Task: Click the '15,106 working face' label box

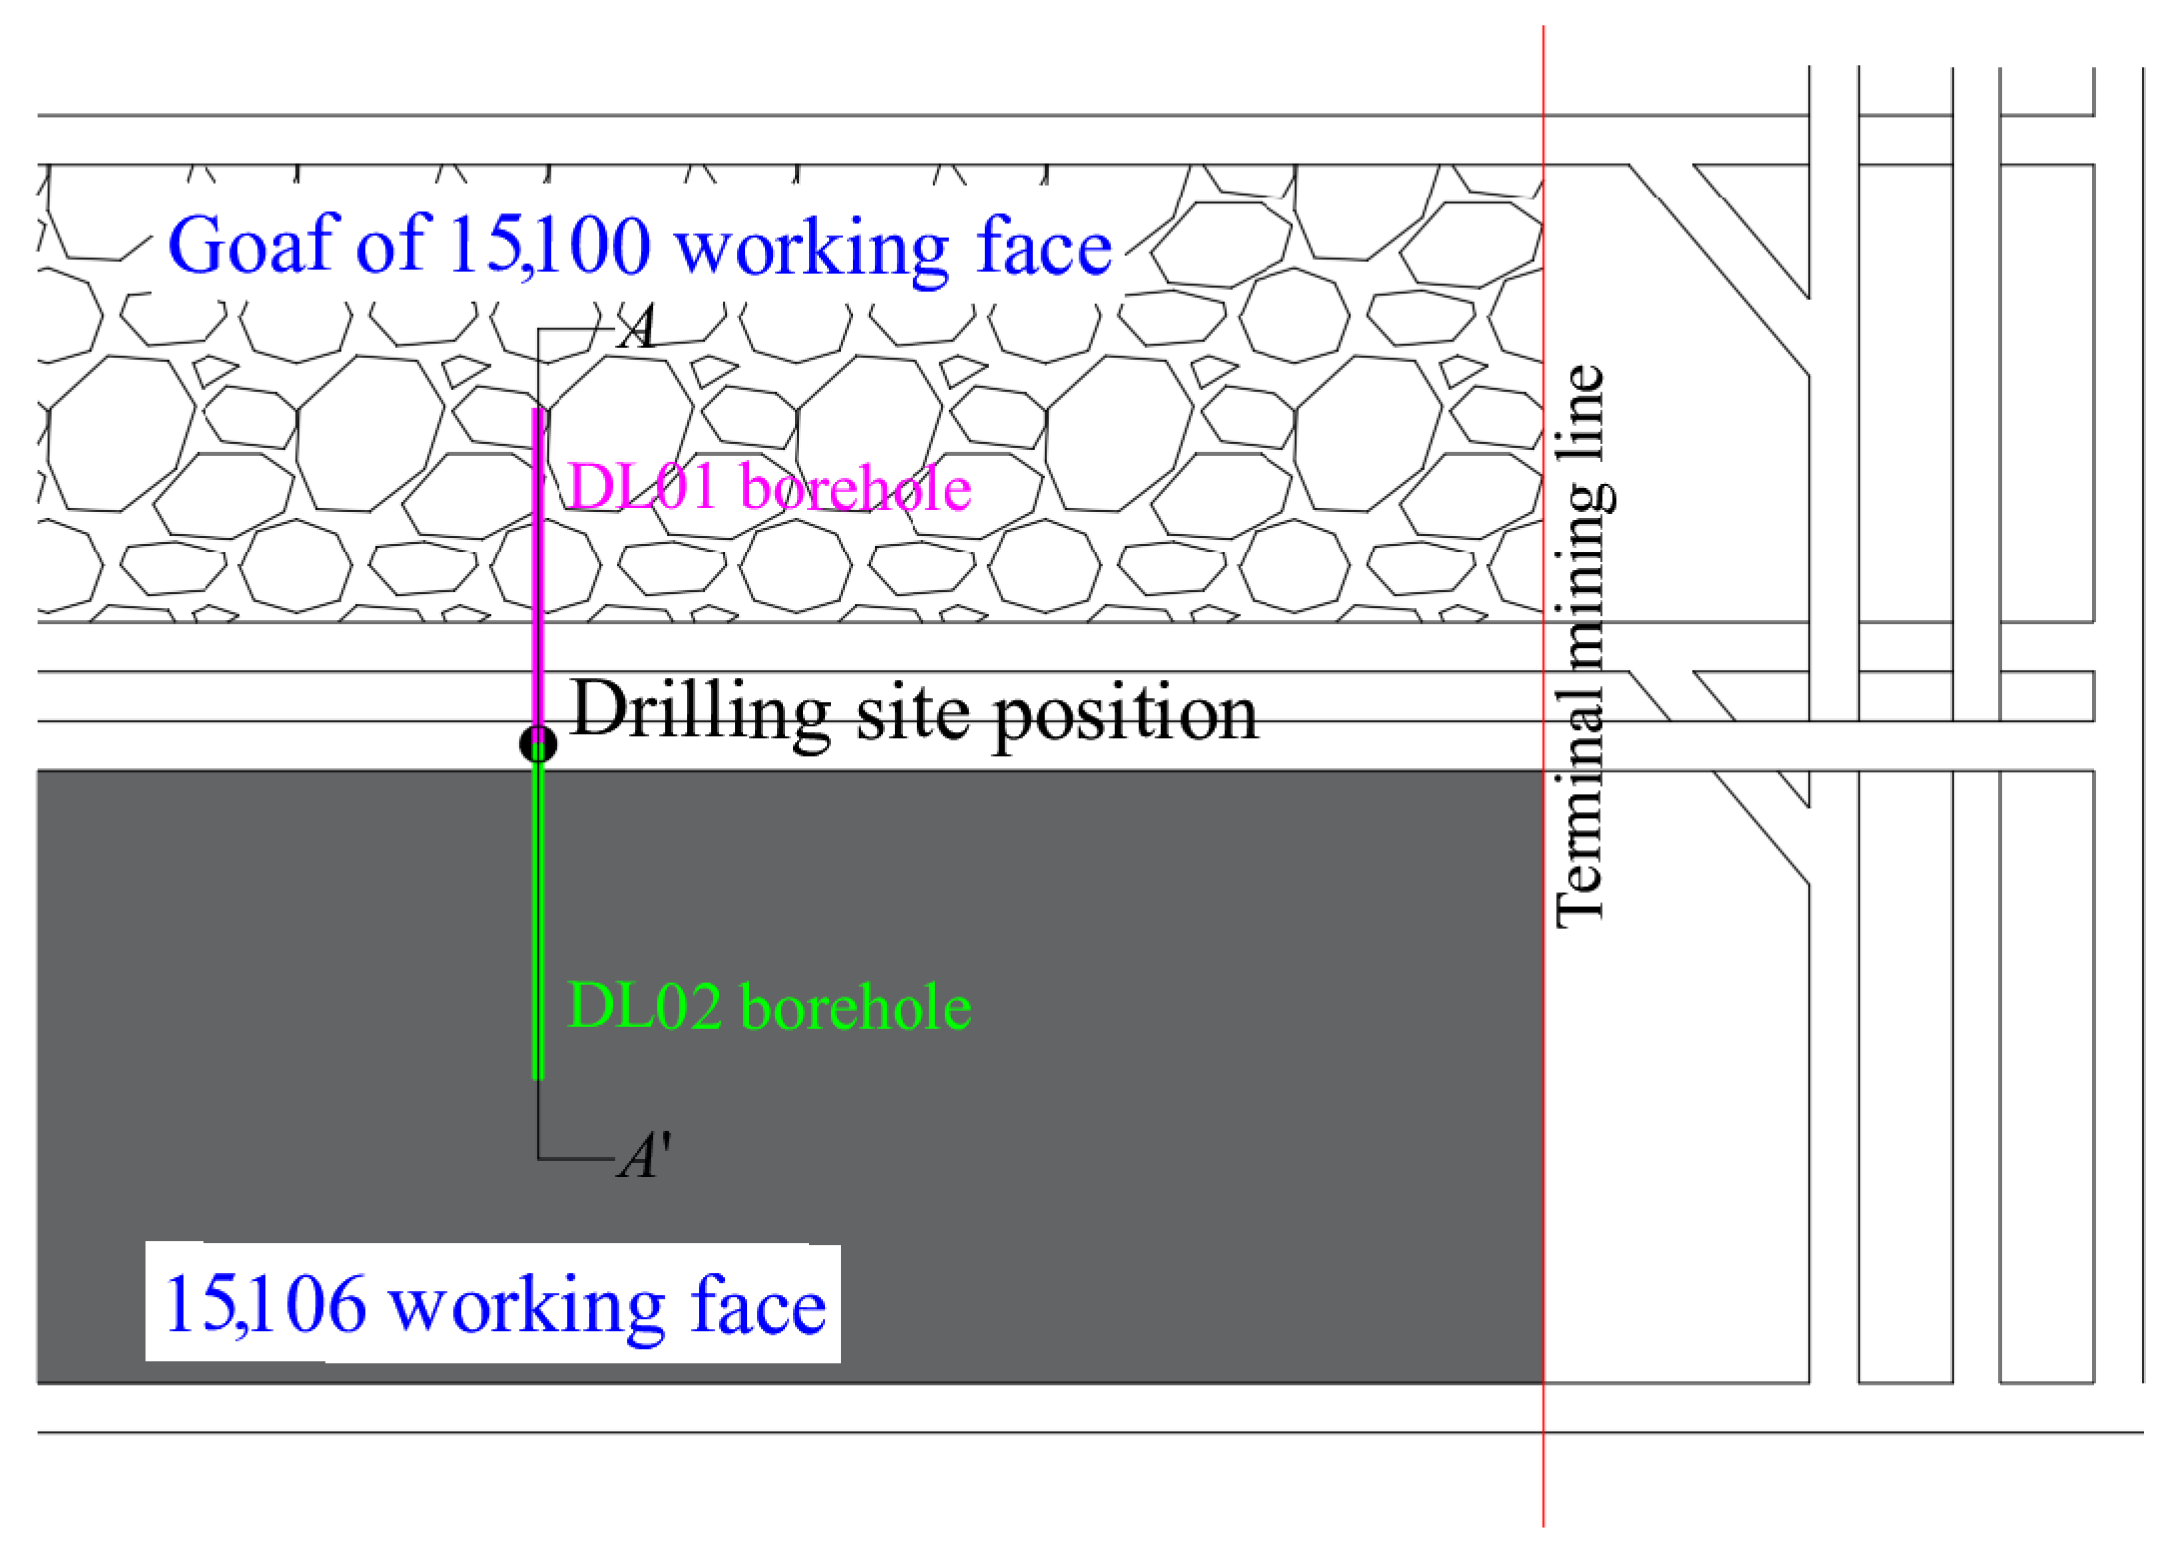Action: [493, 1303]
